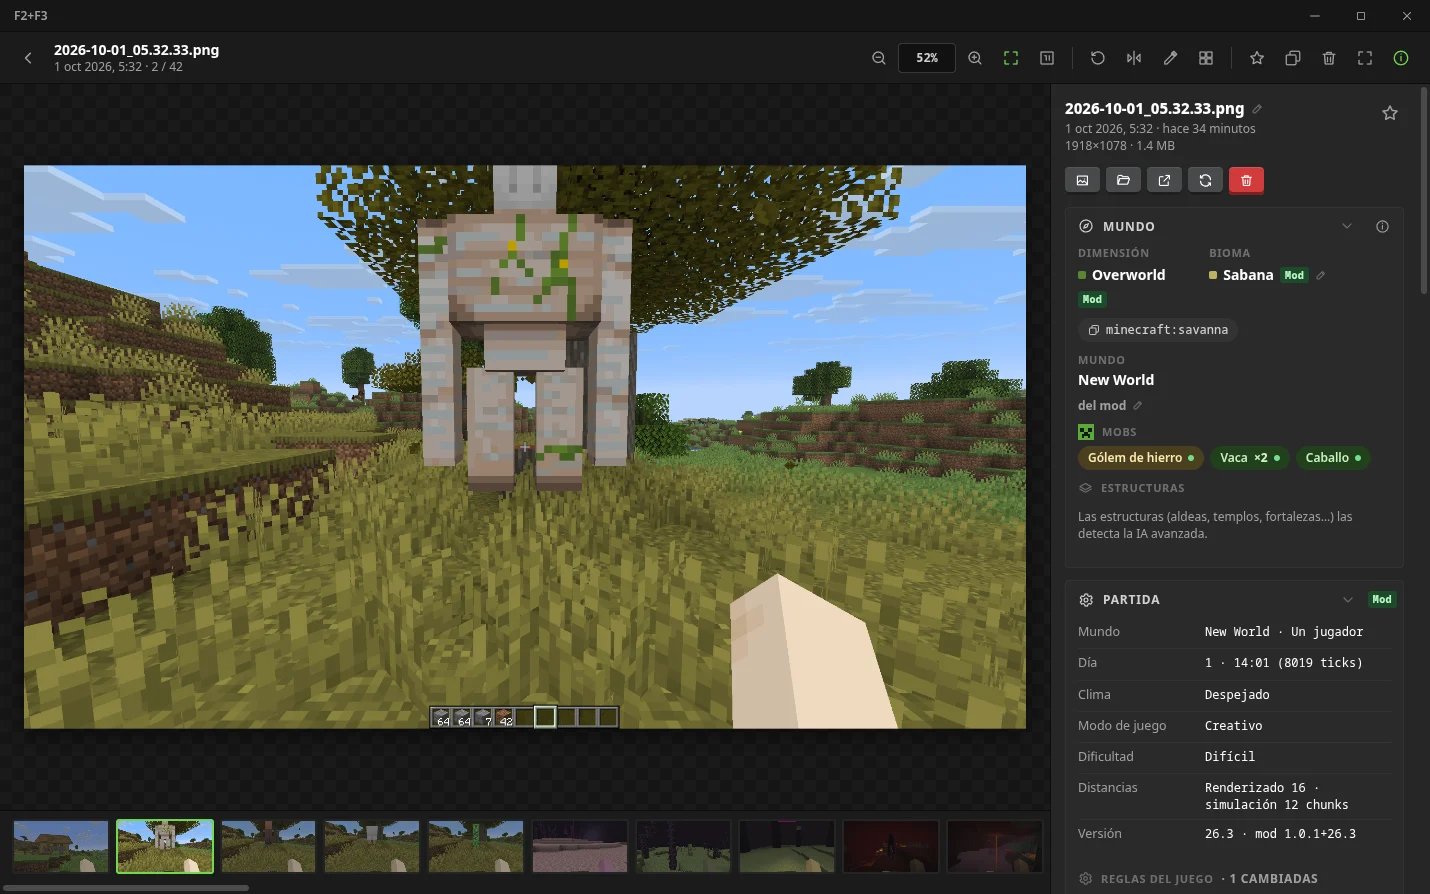This screenshot has height=894, width=1430.
Task: Edit the Sabana biome value
Action: (x=1321, y=275)
